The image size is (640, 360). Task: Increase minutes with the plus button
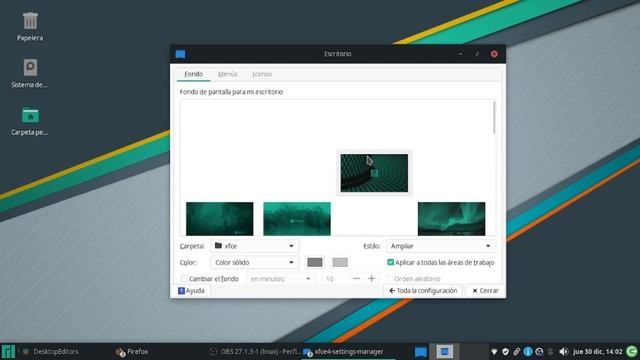[371, 279]
